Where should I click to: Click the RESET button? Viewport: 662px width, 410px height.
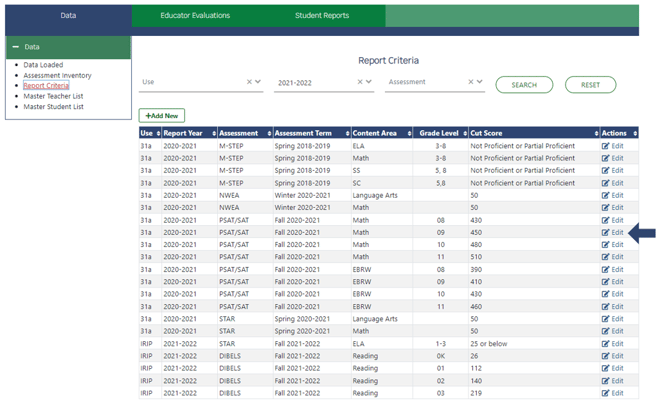tap(590, 85)
